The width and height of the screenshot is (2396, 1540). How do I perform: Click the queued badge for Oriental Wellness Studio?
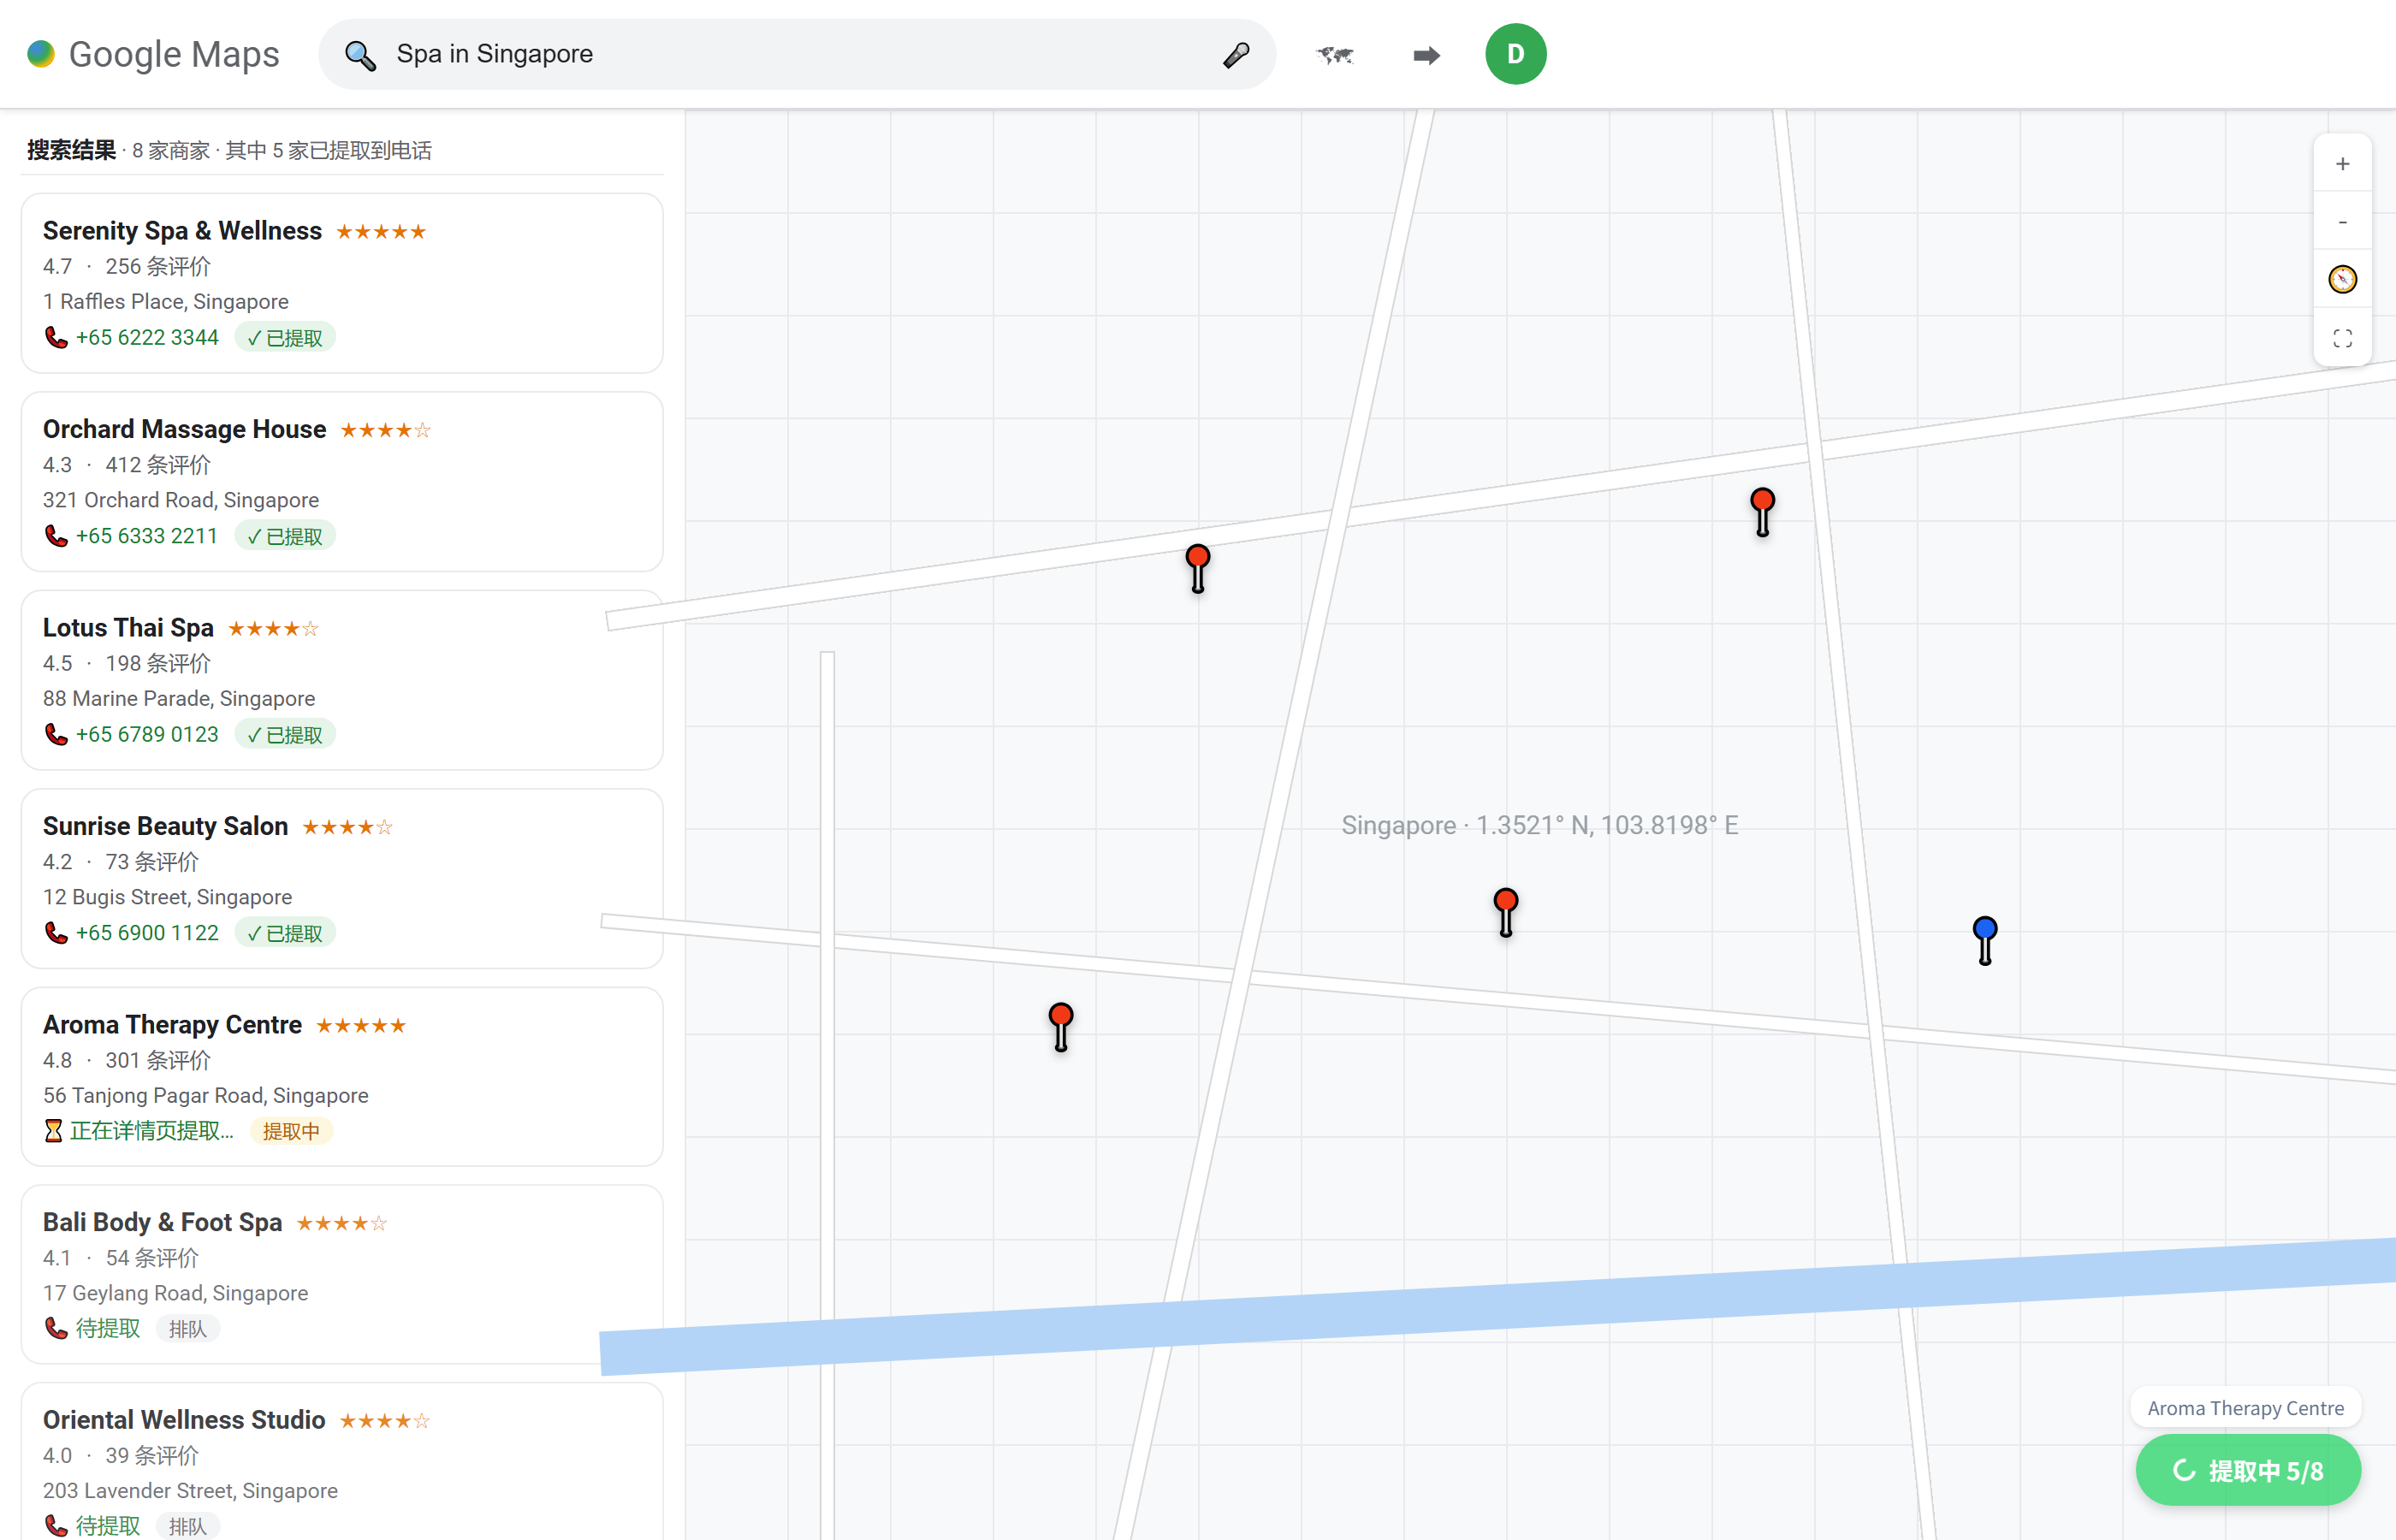(188, 1526)
